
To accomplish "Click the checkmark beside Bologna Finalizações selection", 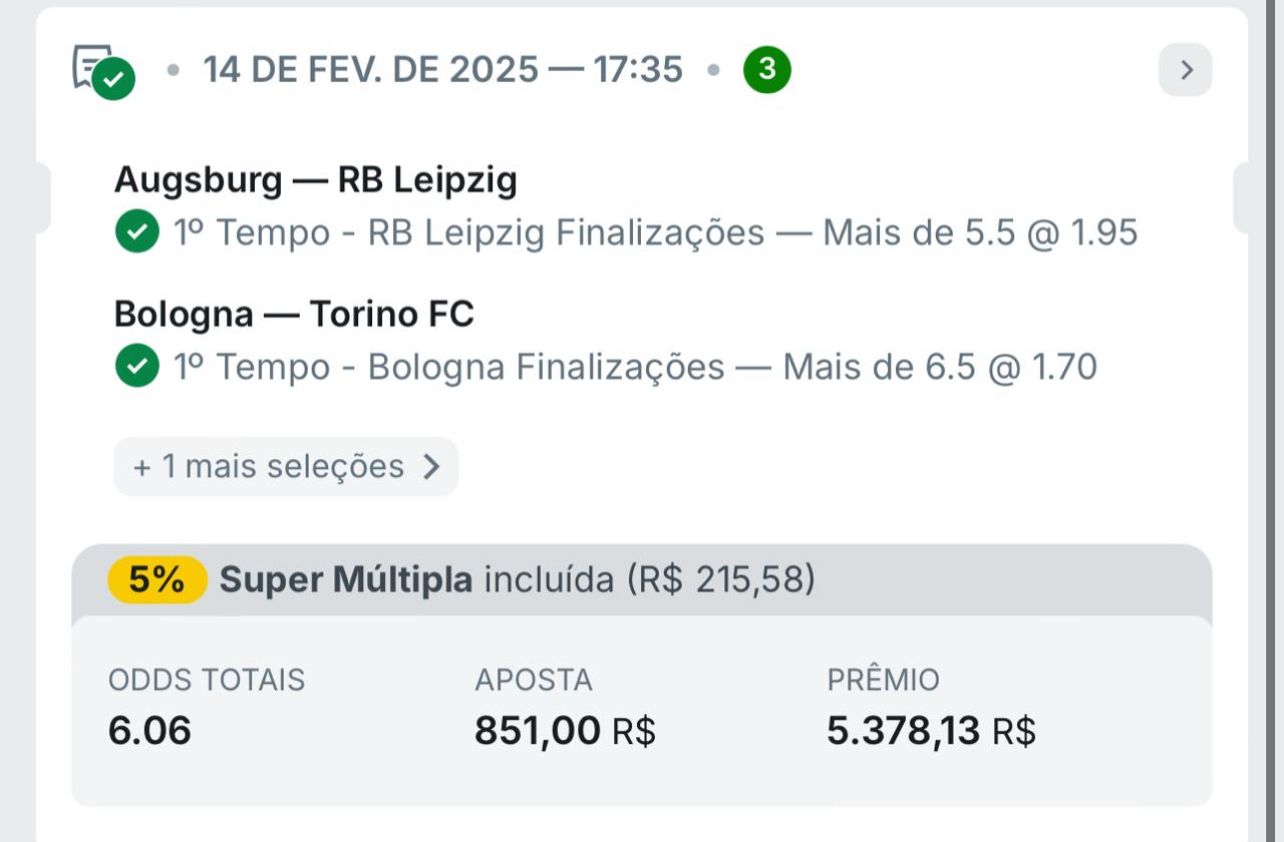I will click(137, 367).
